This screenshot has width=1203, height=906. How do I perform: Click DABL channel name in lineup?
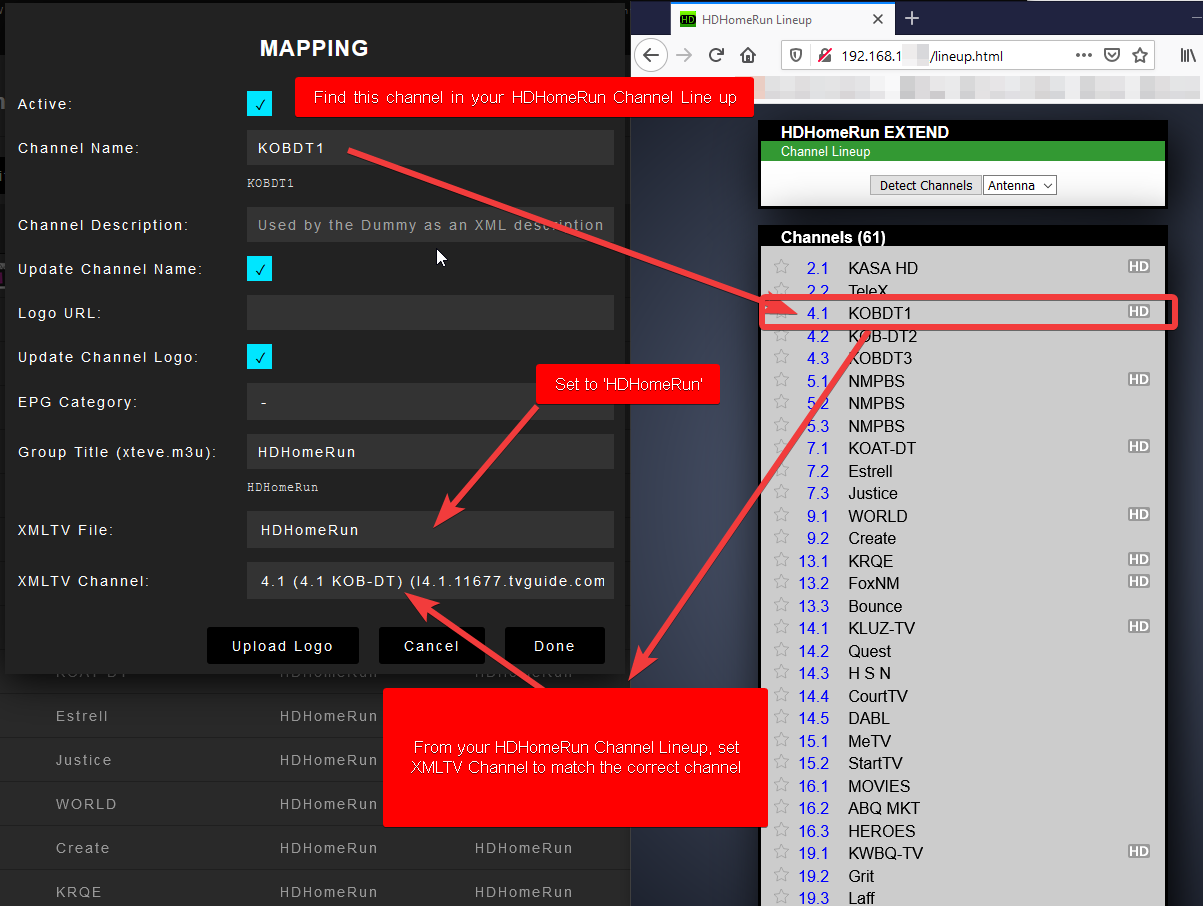coord(869,718)
